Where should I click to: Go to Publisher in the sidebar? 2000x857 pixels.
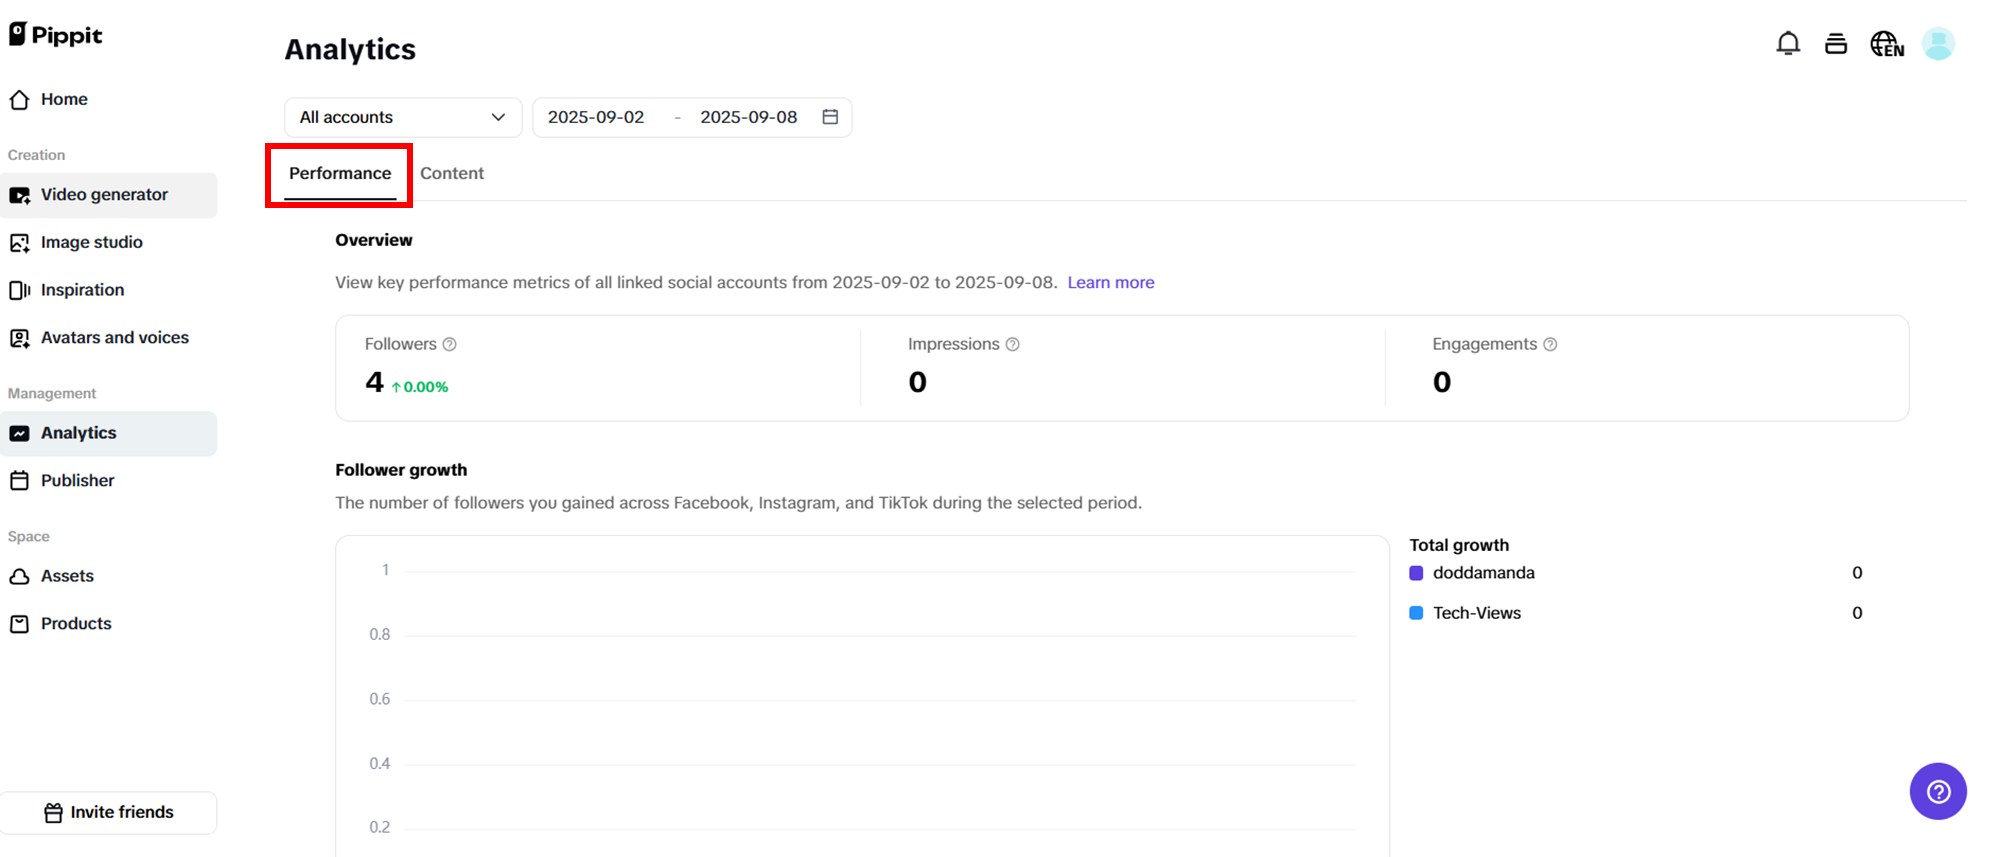(77, 481)
